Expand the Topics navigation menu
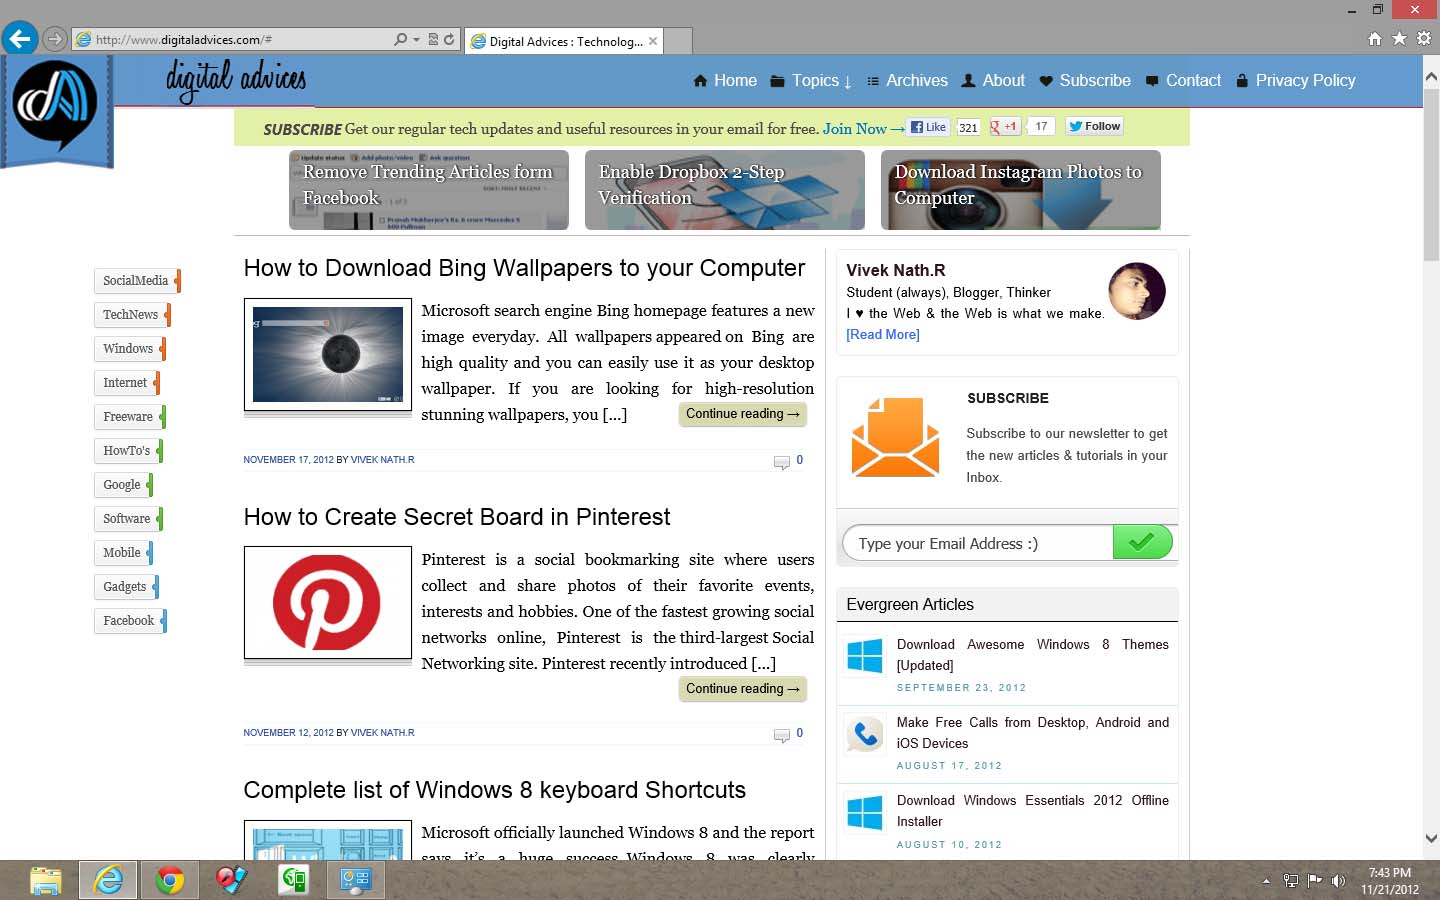 pos(811,81)
